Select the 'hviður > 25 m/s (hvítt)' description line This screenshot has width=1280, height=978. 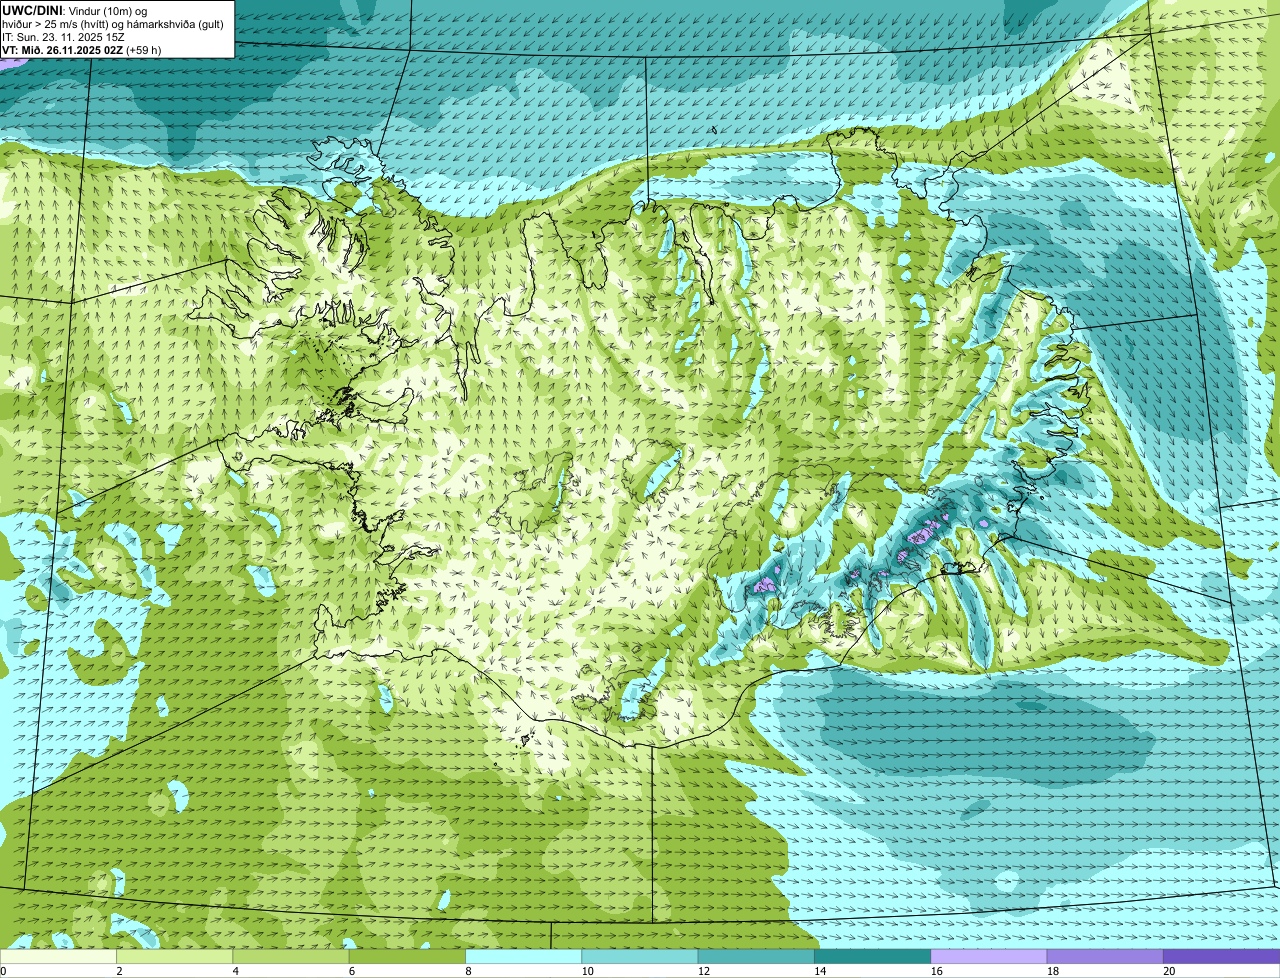coord(113,23)
